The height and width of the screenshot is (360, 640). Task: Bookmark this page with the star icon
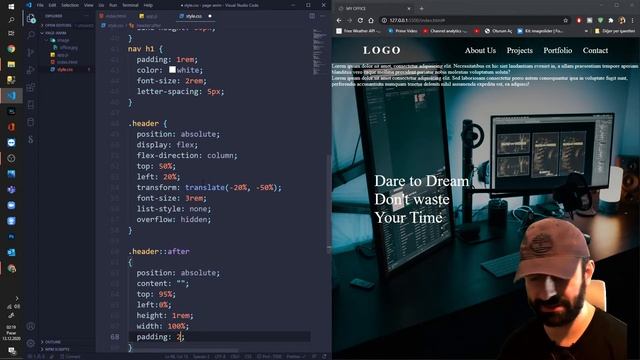565,20
